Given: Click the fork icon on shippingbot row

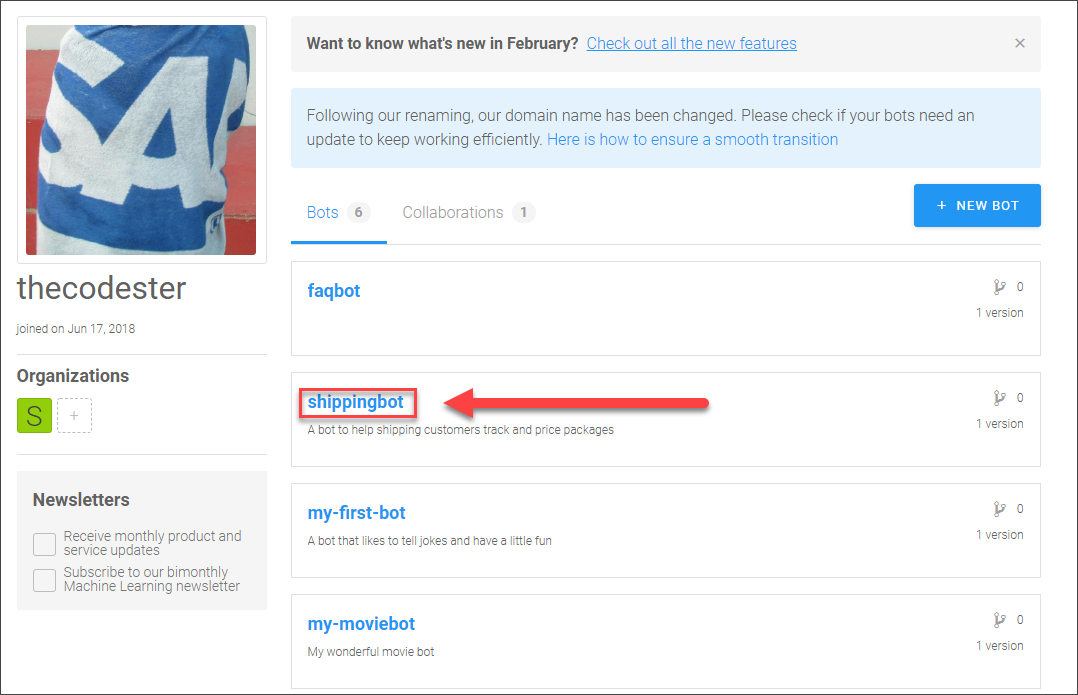Looking at the screenshot, I should pos(1000,398).
